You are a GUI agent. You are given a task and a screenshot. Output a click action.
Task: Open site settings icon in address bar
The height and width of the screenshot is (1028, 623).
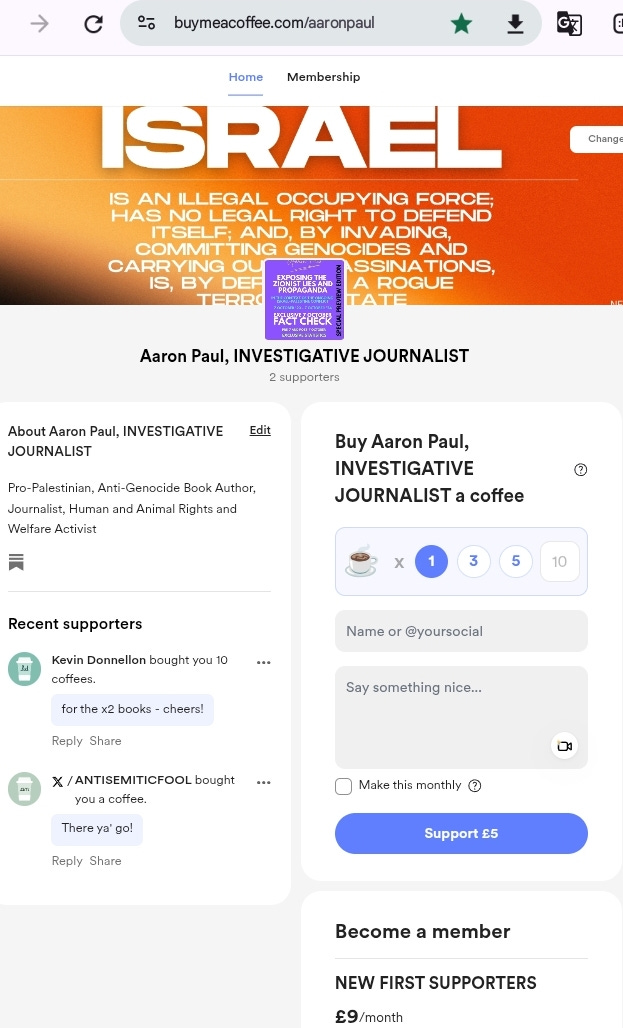point(146,23)
